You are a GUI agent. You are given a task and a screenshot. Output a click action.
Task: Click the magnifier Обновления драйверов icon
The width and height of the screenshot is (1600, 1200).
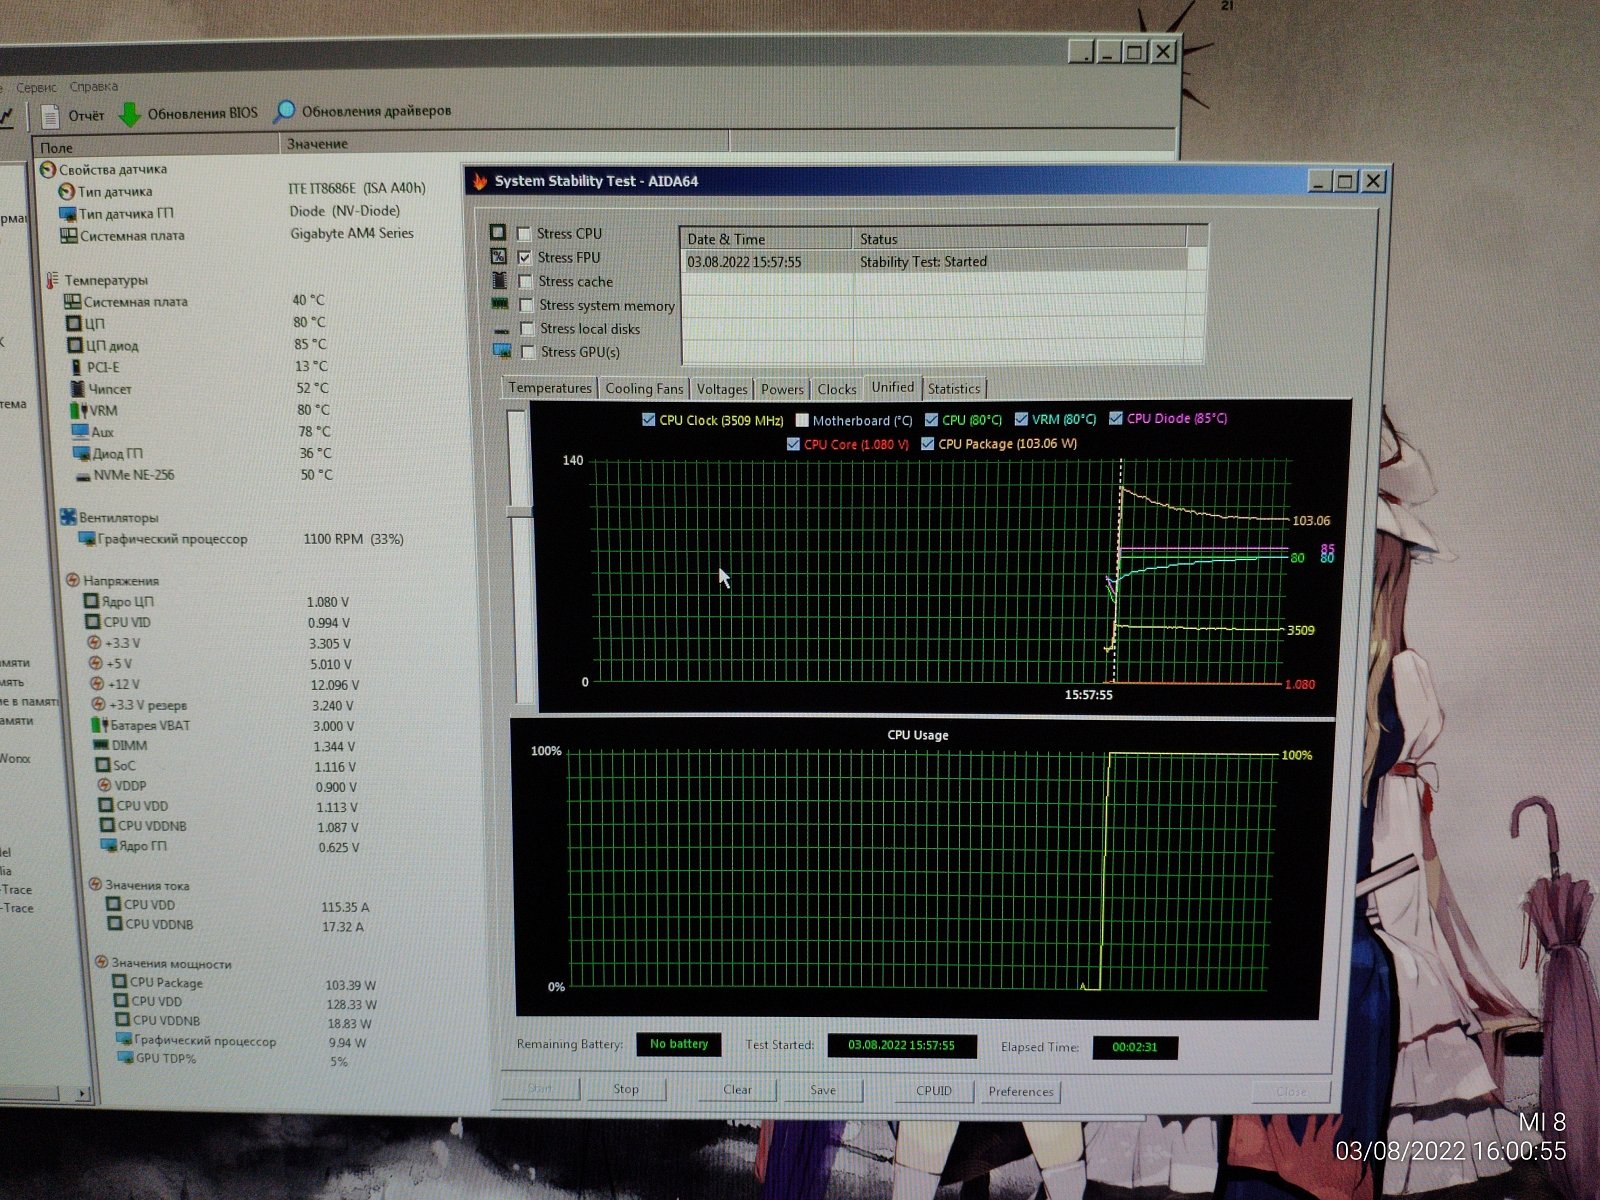pyautogui.click(x=285, y=111)
